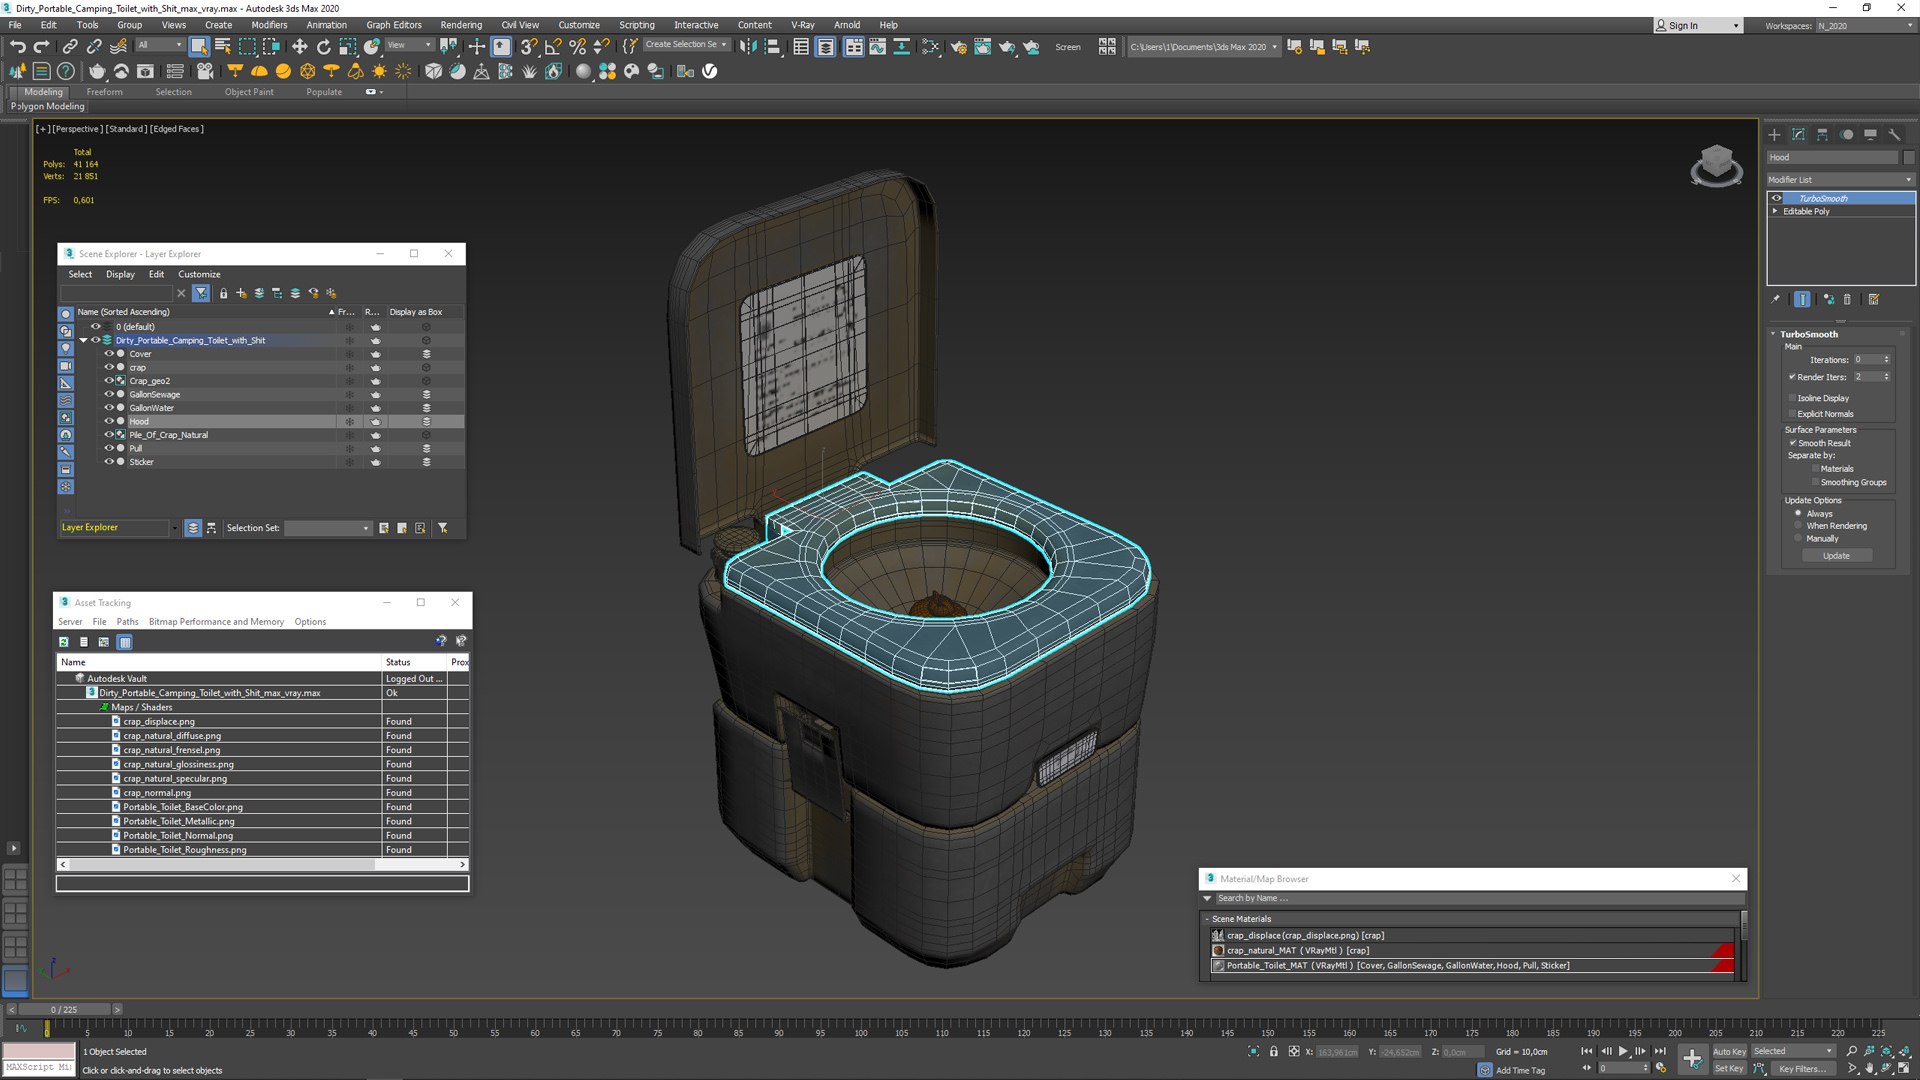Open the Graph Editors menu
This screenshot has width=1920, height=1080.
(394, 25)
